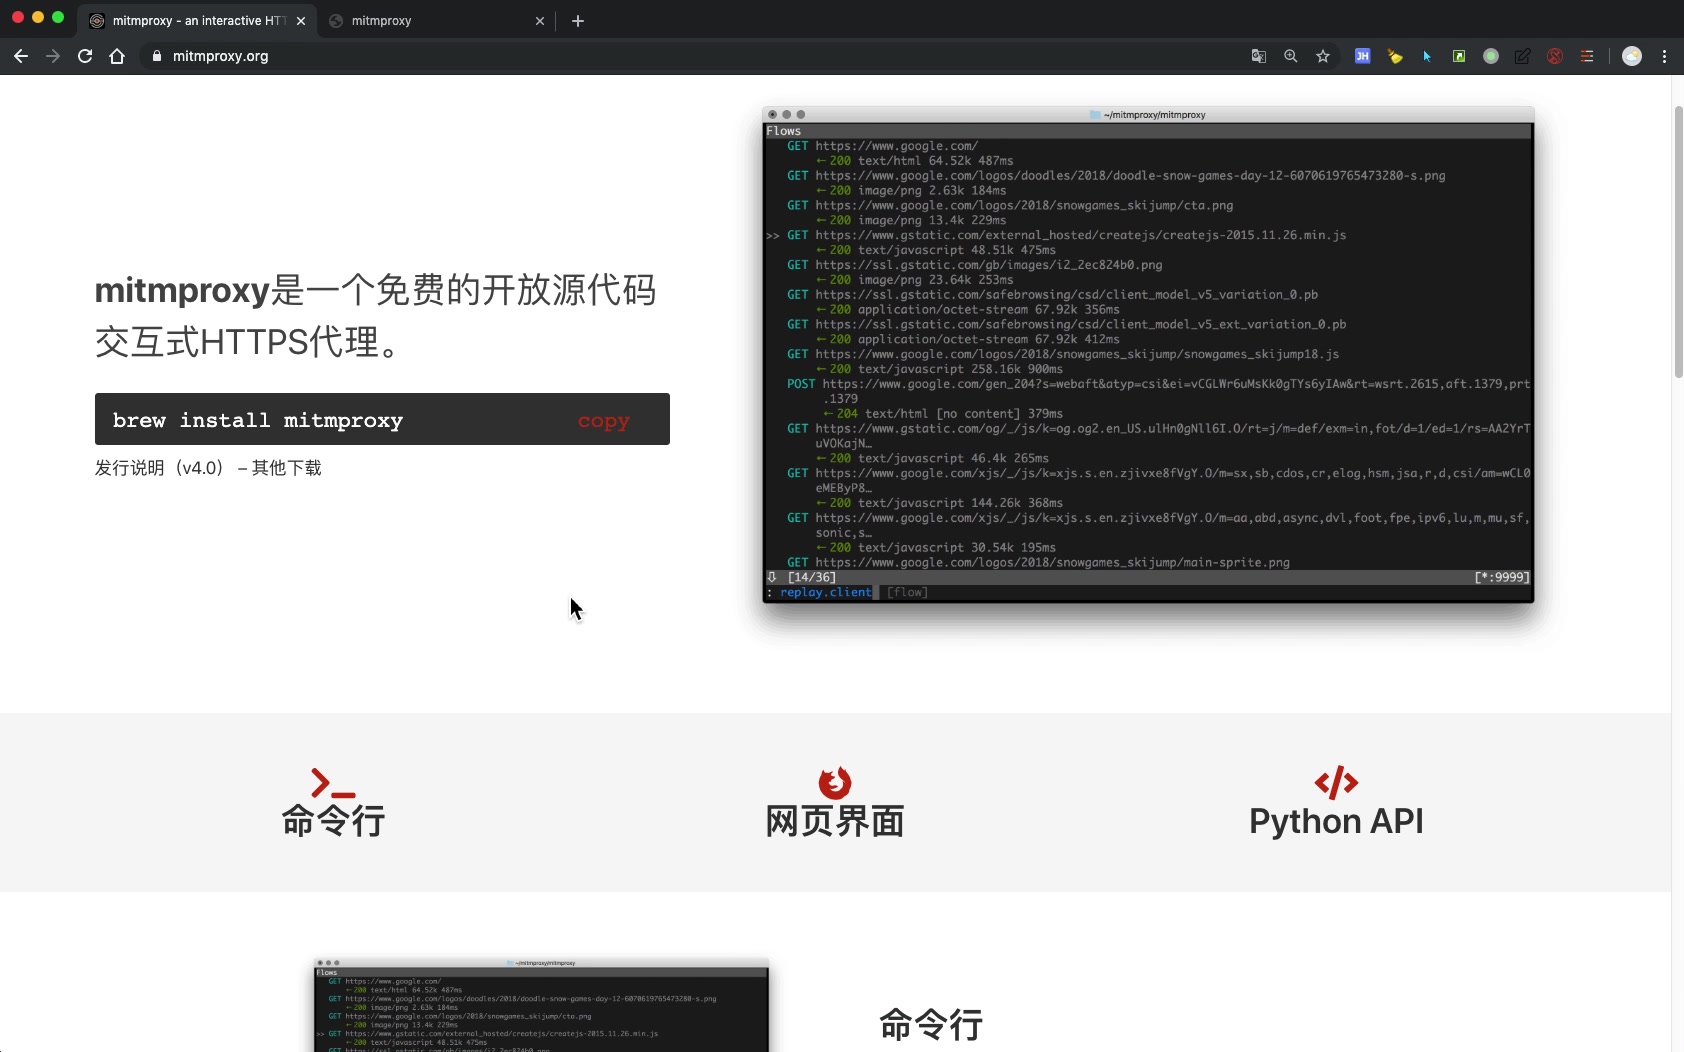This screenshot has height=1052, width=1684.
Task: Click the mitmproxy headline text
Action: coord(375,316)
